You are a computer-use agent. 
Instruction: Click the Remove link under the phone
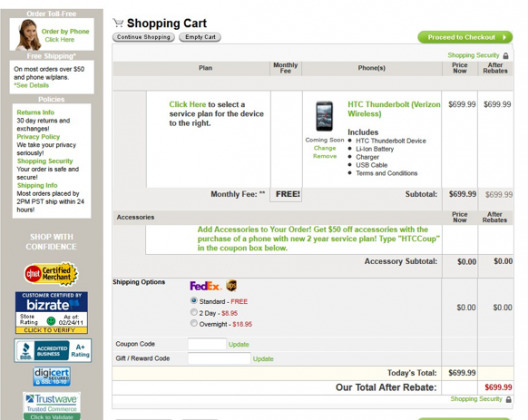click(325, 156)
